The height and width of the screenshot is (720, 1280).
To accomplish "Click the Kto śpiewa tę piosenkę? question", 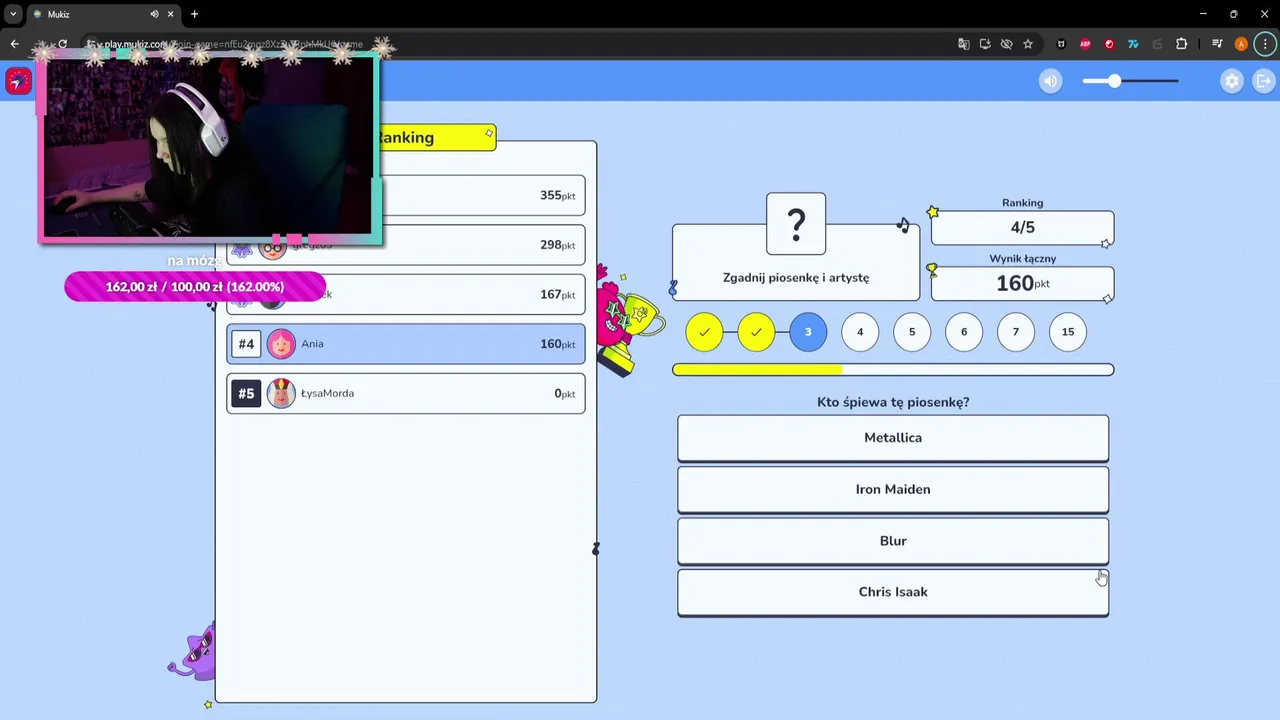I will [x=893, y=402].
